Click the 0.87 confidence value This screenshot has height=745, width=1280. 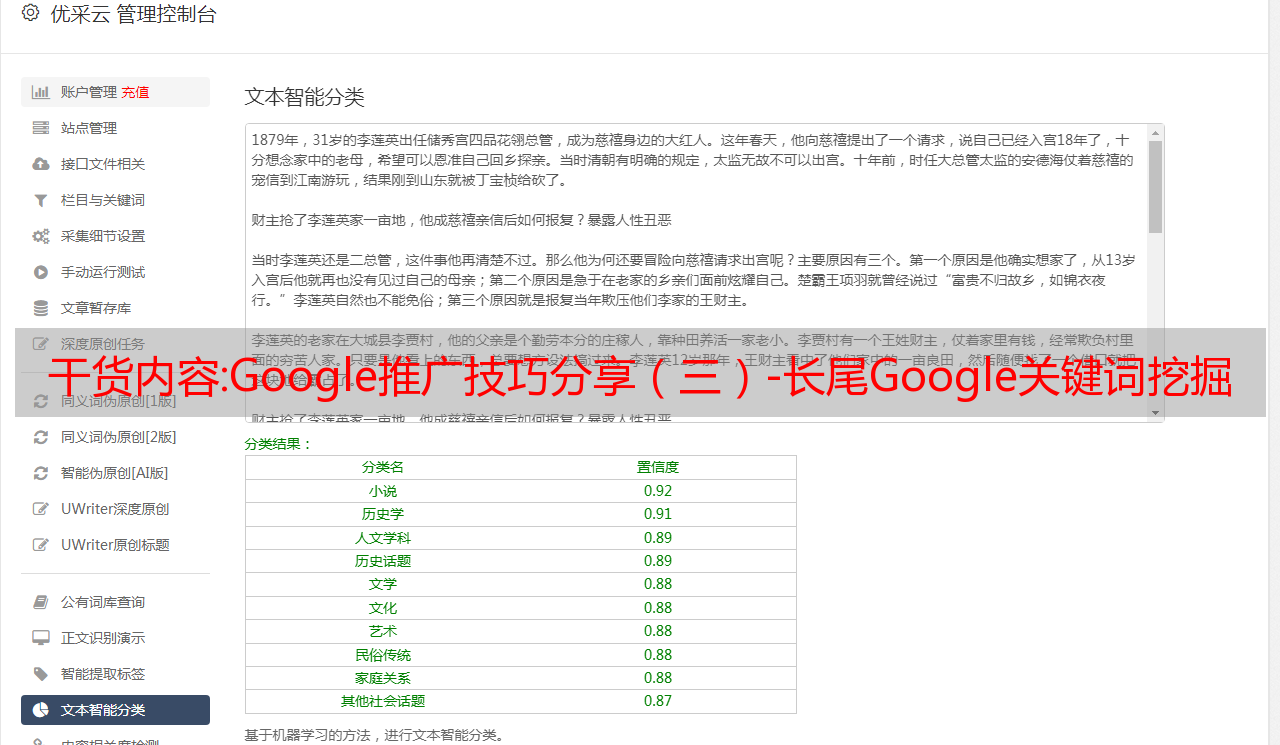click(x=658, y=701)
